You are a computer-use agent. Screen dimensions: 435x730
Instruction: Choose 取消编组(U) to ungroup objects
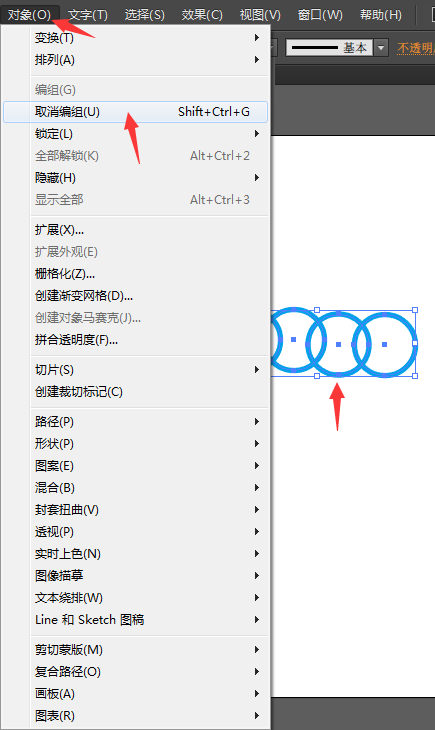136,112
